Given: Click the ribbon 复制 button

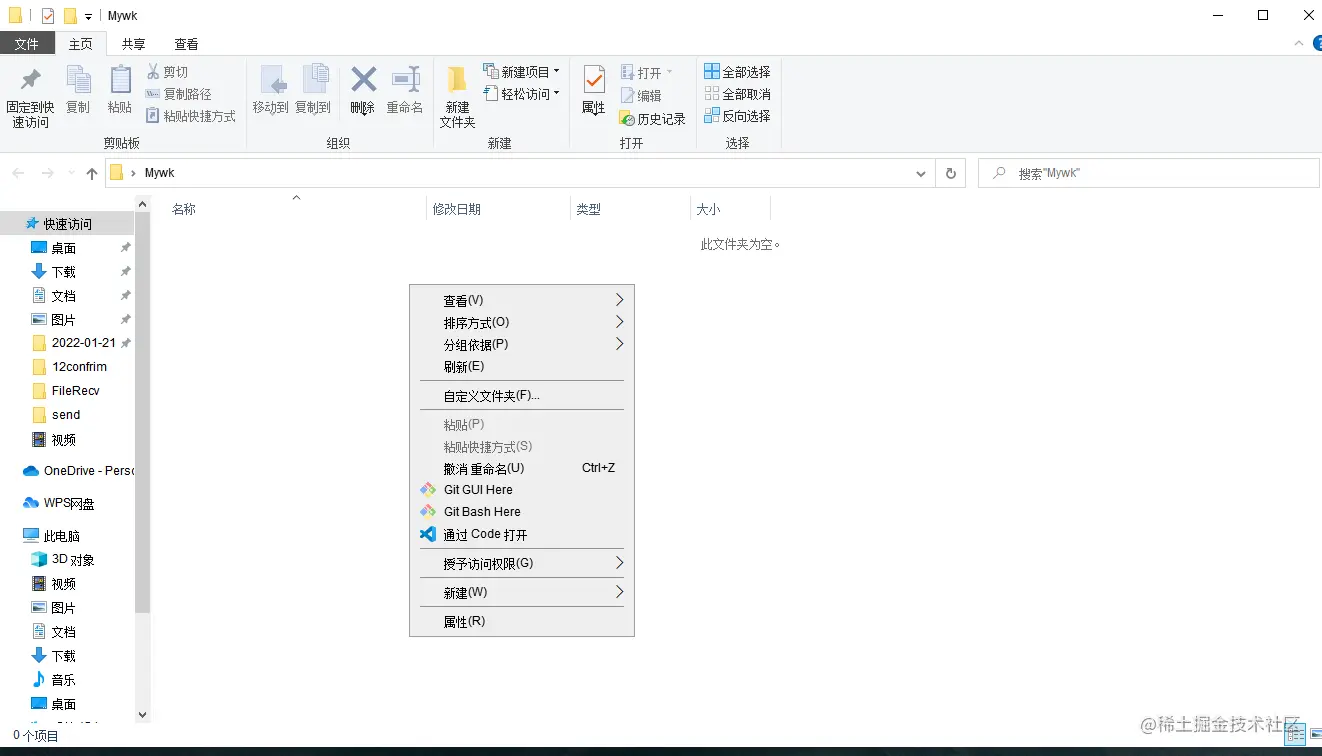Looking at the screenshot, I should coord(77,90).
